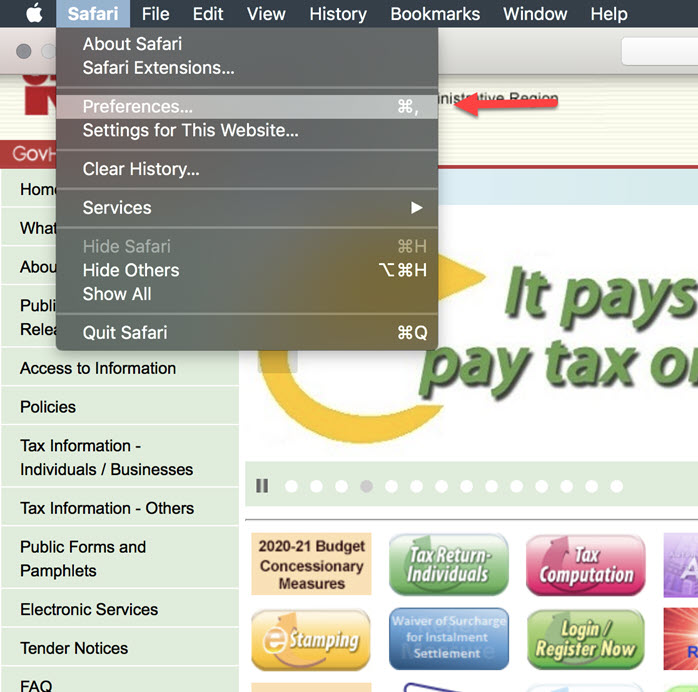The height and width of the screenshot is (692, 698).
Task: Click the eStamping icon
Action: point(311,640)
